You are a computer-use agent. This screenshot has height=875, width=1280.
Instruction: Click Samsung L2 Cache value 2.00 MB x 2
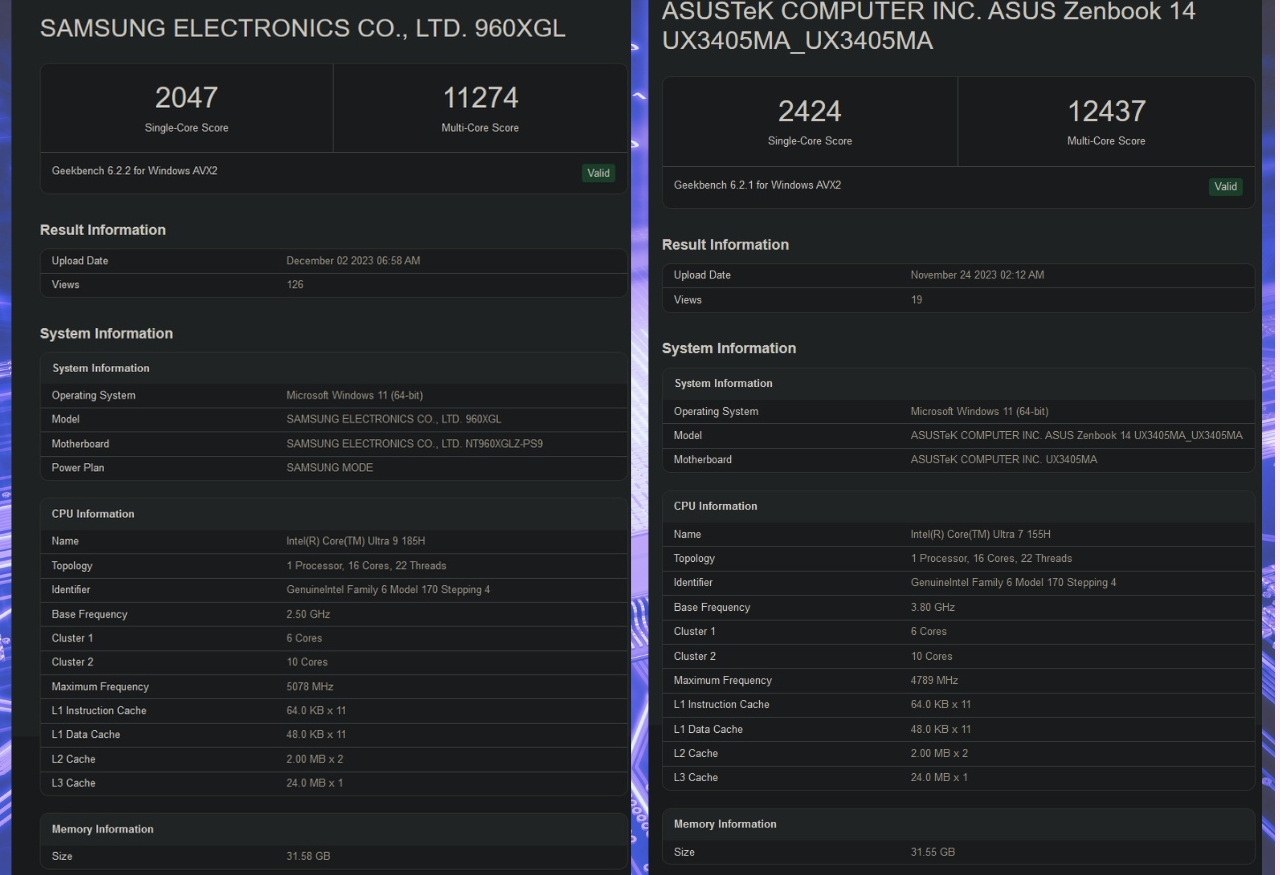[x=314, y=760]
